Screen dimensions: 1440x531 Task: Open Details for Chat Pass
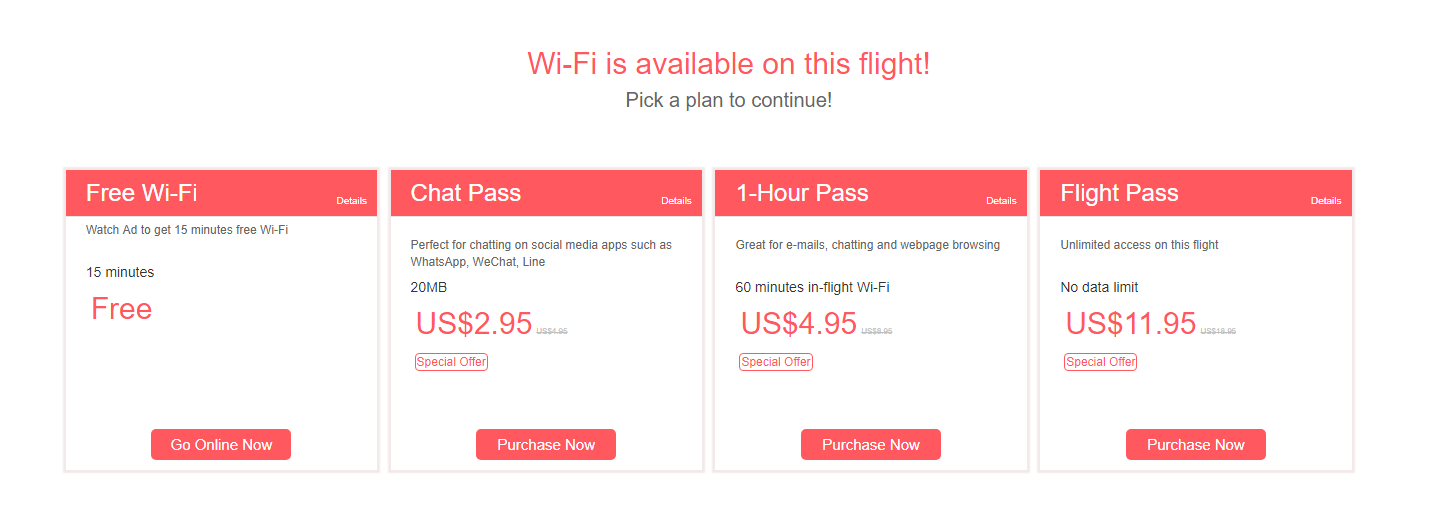coord(677,201)
